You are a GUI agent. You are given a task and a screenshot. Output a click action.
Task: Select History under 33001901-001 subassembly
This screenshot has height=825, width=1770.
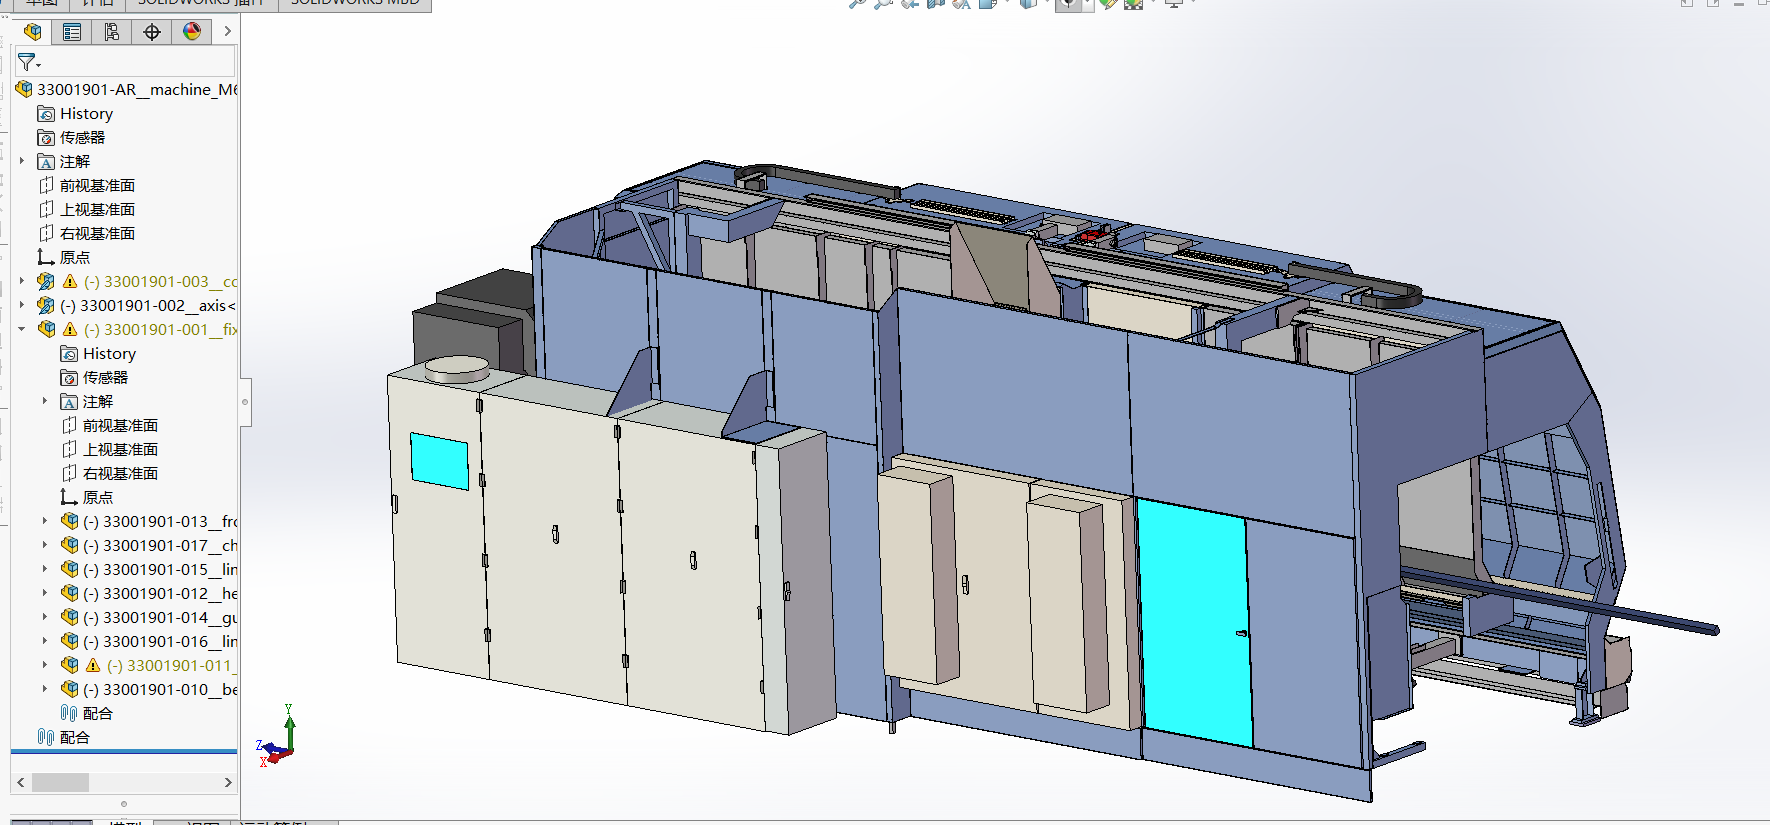(109, 353)
